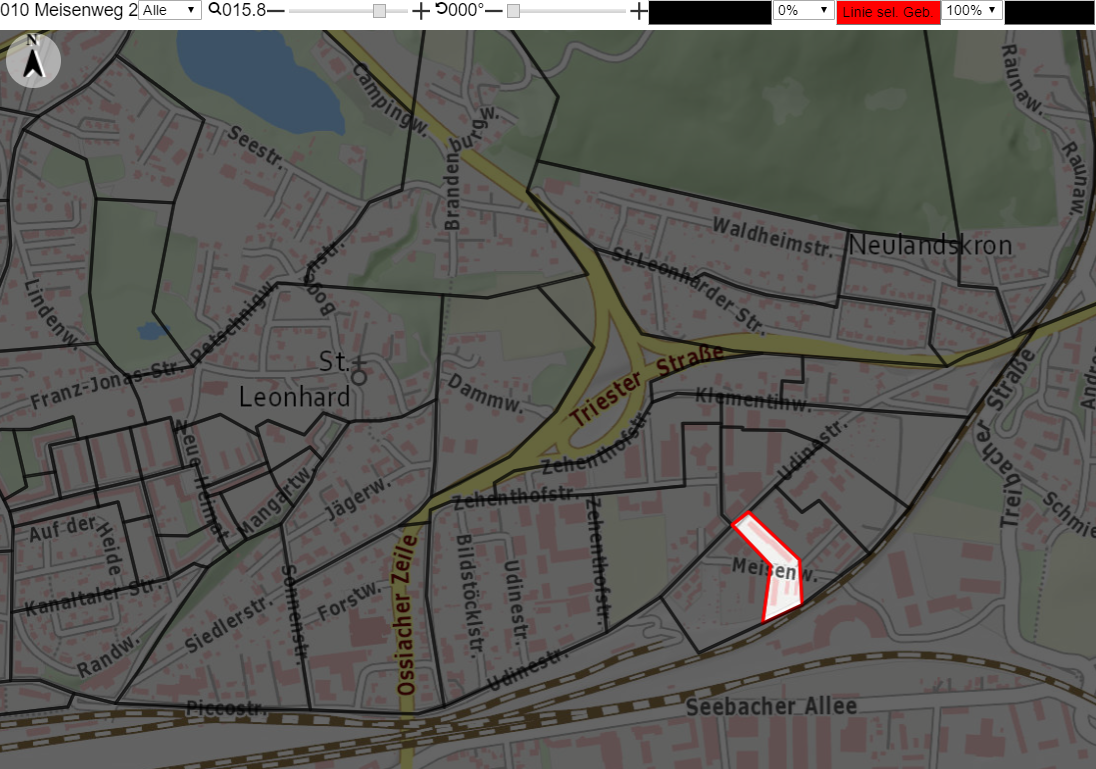
Task: Click the black box right of 100% dropdown
Action: [x=1049, y=13]
